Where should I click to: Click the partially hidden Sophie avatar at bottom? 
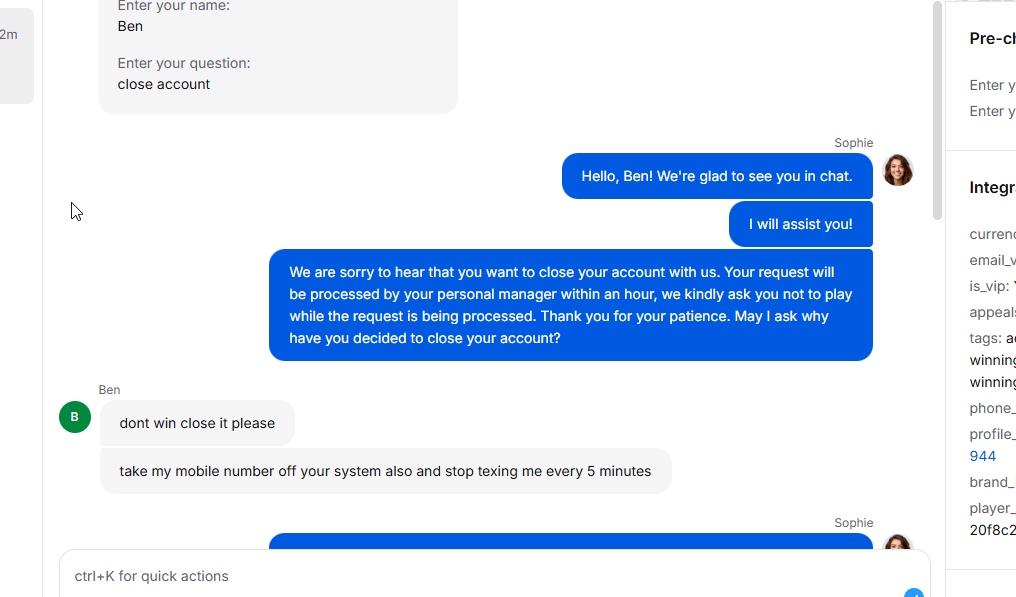pyautogui.click(x=897, y=542)
